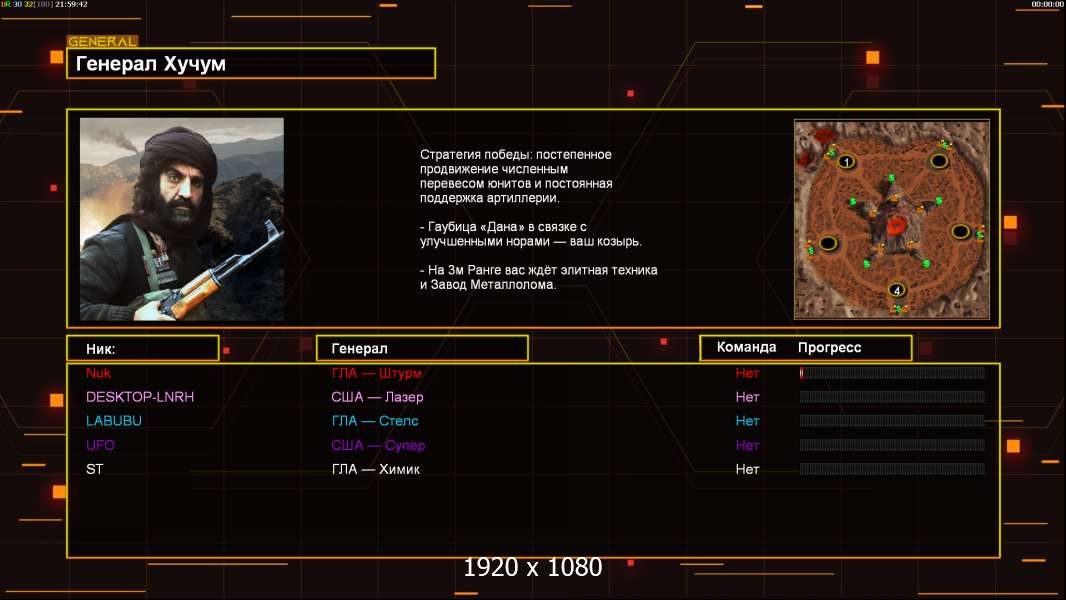Click LABUBU's loading progress bar

click(892, 421)
